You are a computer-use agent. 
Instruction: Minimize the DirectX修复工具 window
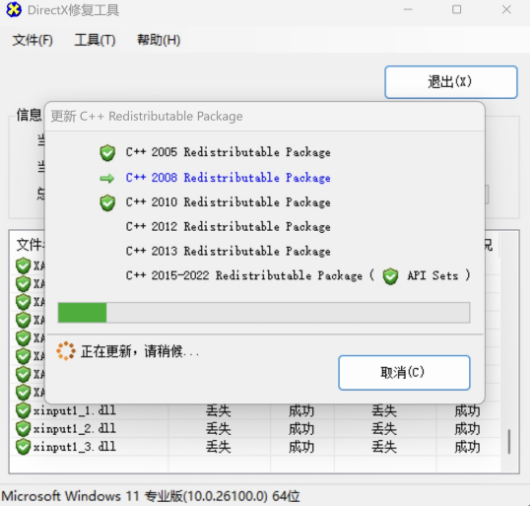coord(408,9)
